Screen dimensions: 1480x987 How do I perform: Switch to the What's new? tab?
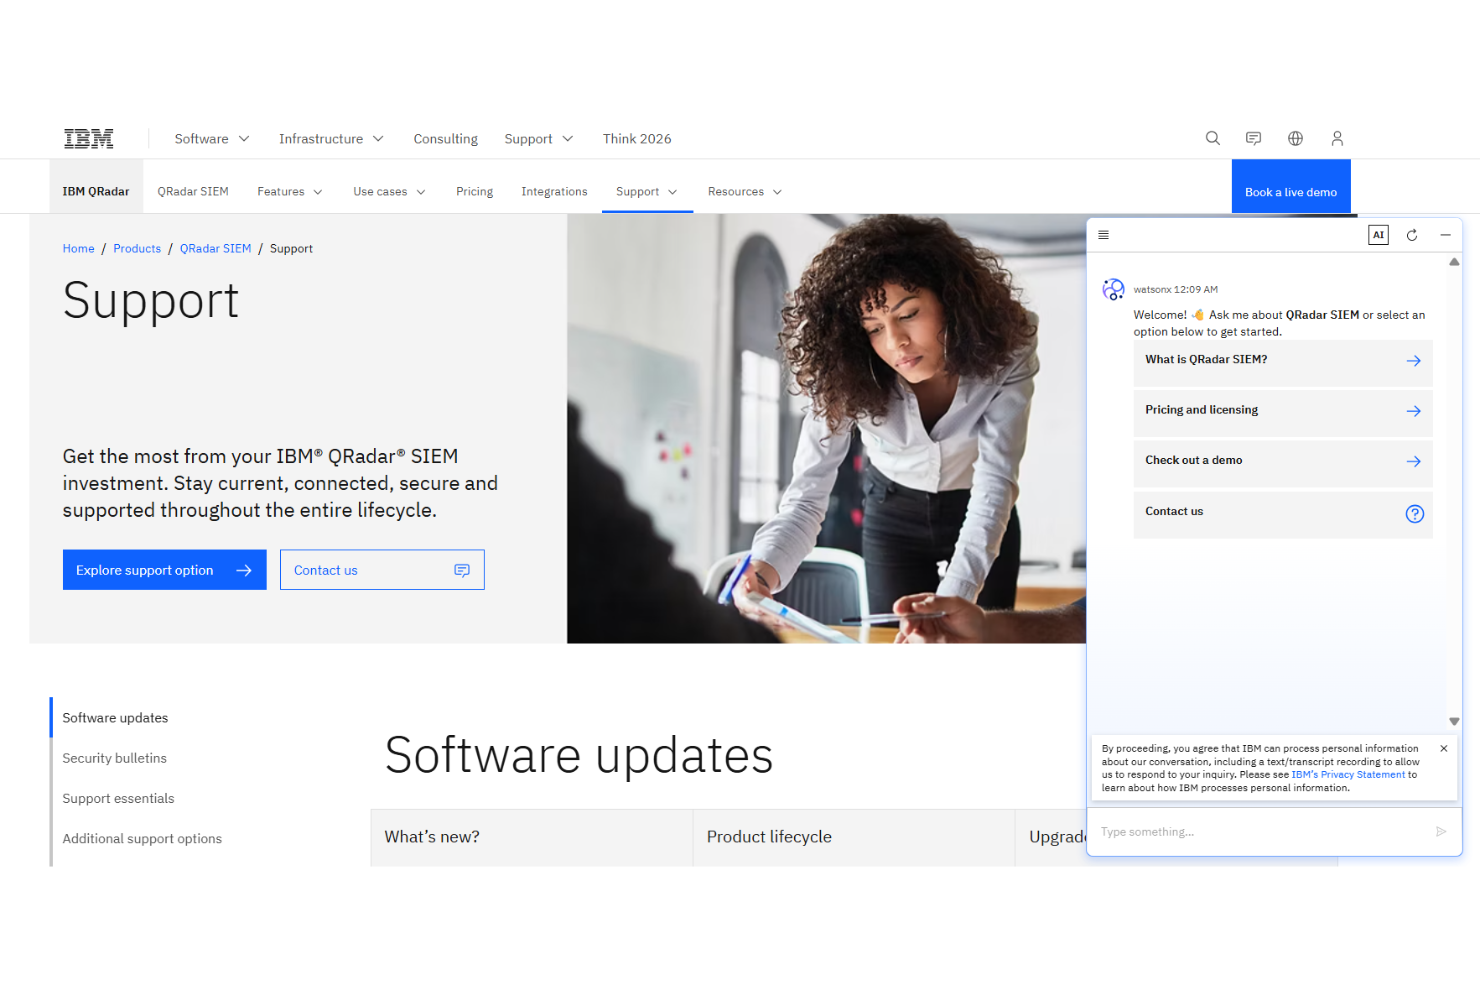532,838
